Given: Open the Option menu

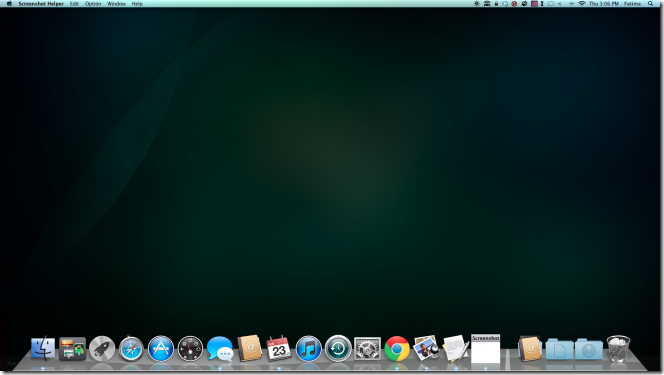Looking at the screenshot, I should pos(93,4).
